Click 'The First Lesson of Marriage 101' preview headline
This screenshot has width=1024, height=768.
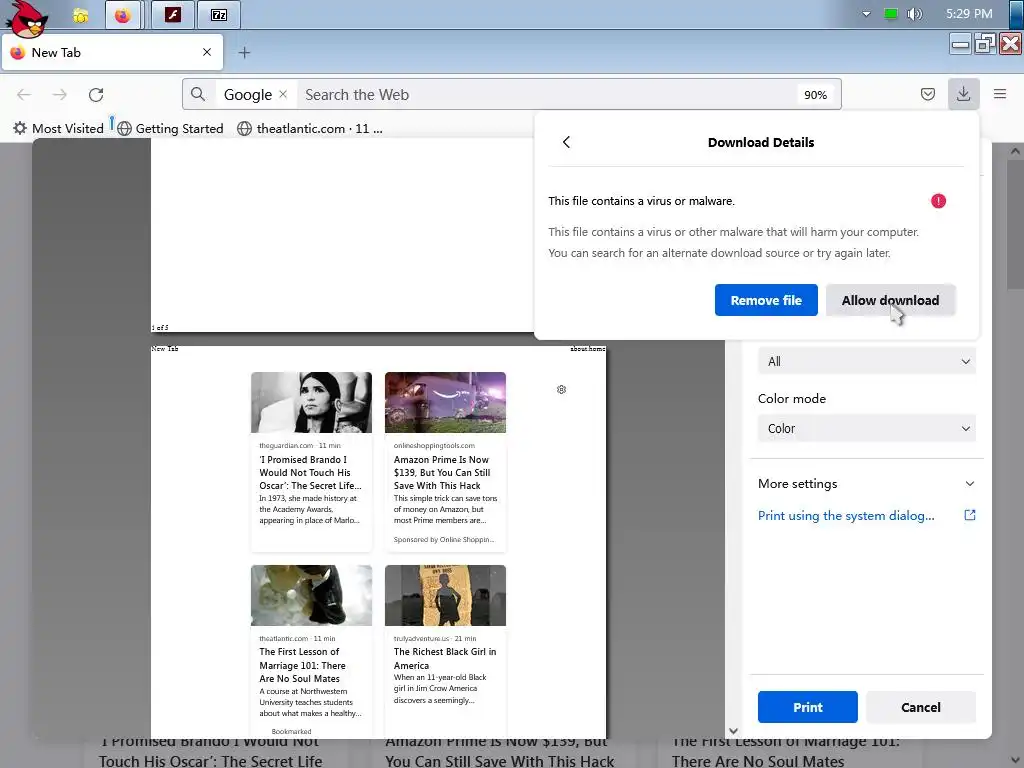click(x=302, y=665)
